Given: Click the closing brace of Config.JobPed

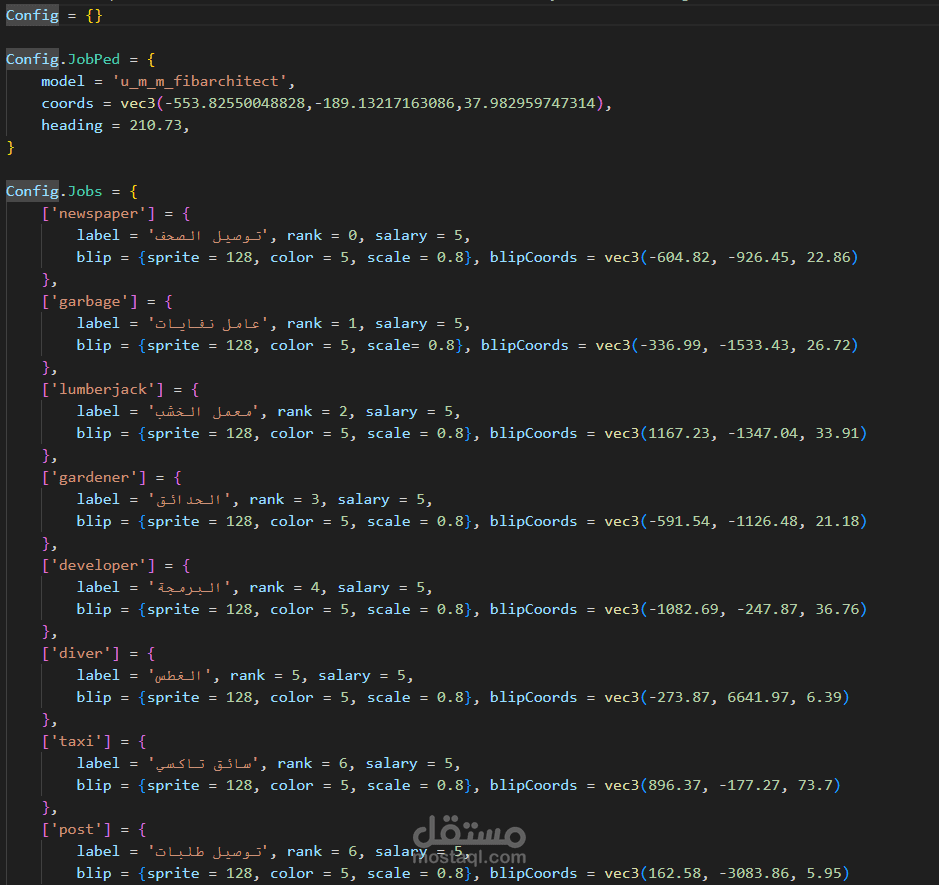Looking at the screenshot, I should pos(10,147).
